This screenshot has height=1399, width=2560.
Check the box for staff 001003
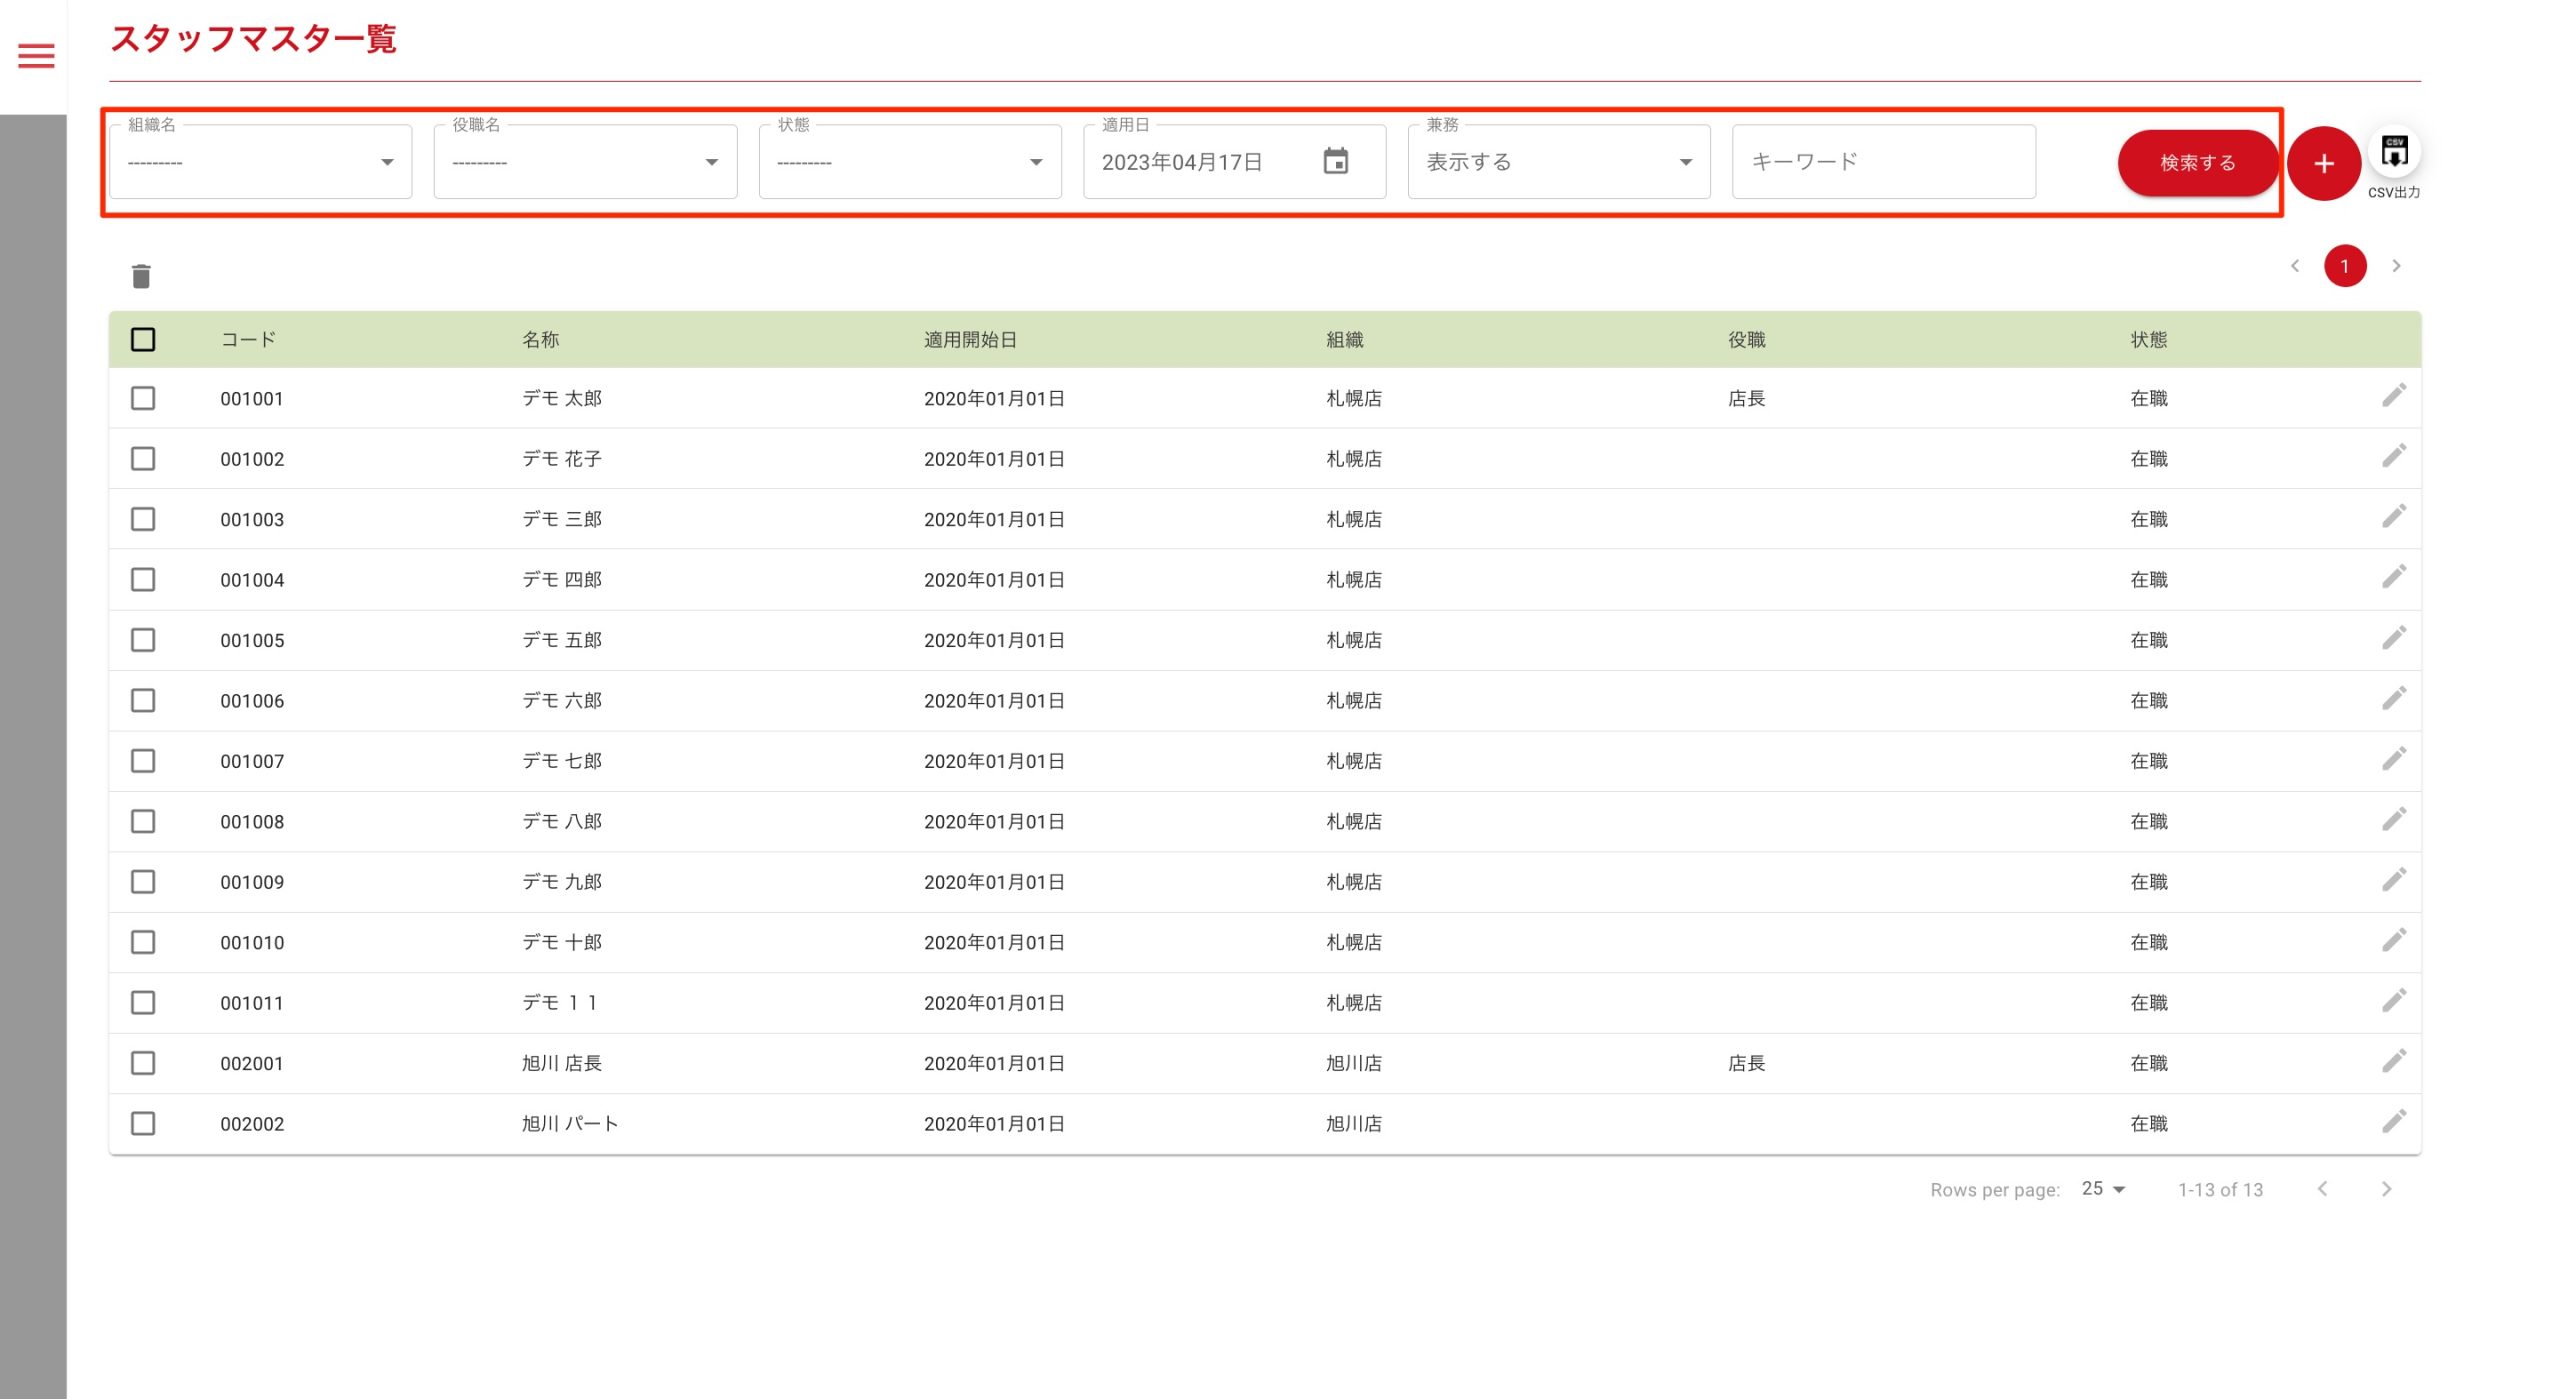[143, 519]
